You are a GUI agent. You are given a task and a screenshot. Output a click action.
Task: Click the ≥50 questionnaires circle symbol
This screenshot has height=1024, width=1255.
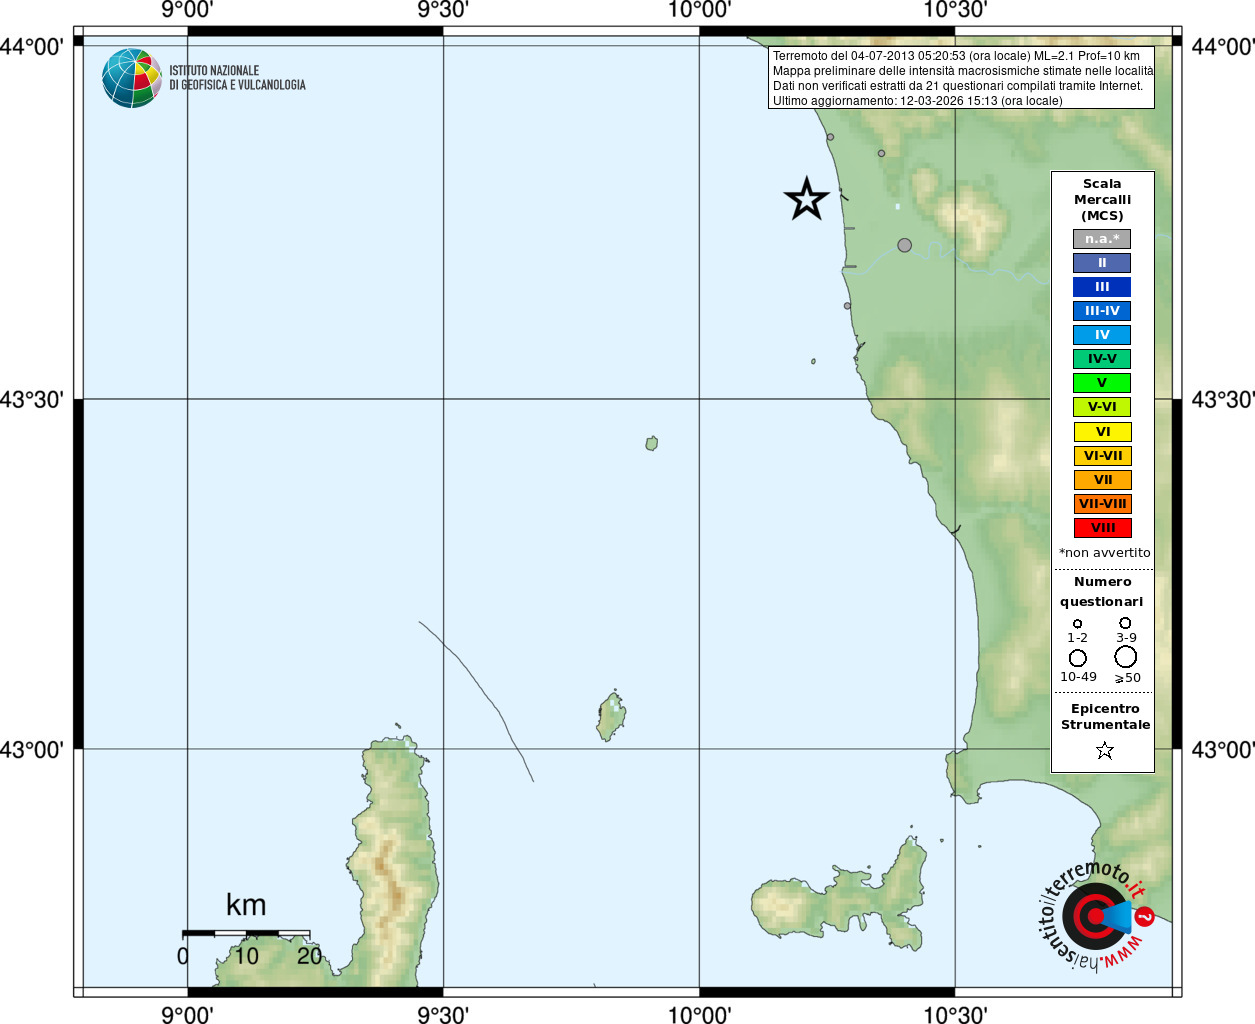(1126, 656)
